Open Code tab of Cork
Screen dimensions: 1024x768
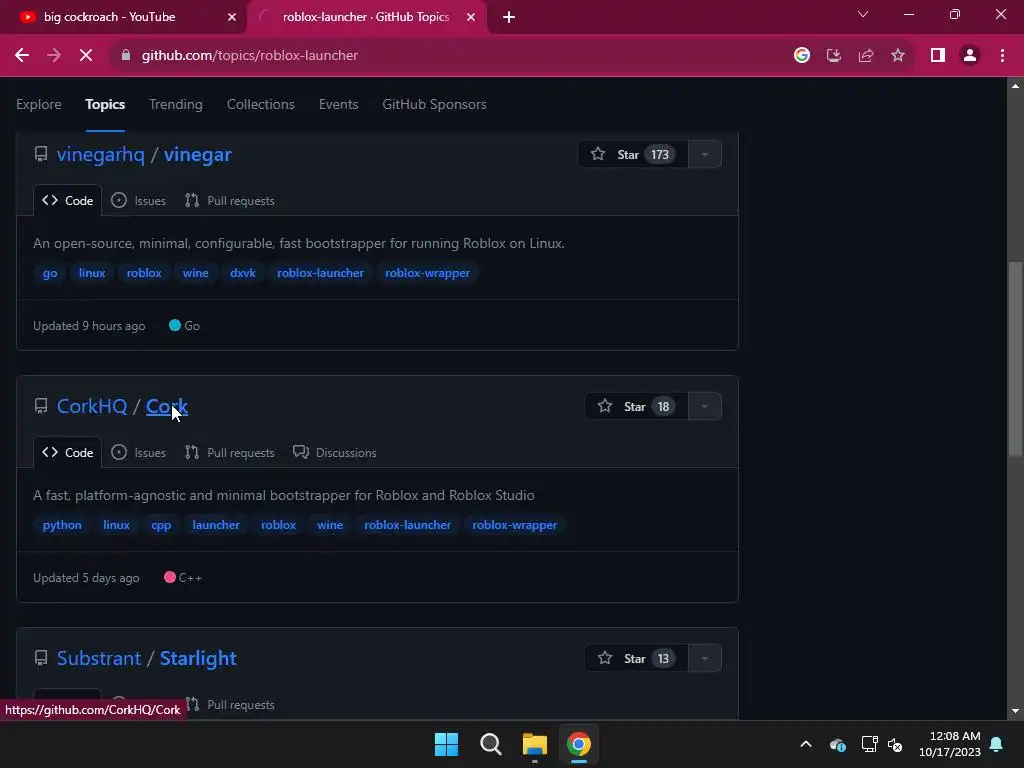[67, 453]
